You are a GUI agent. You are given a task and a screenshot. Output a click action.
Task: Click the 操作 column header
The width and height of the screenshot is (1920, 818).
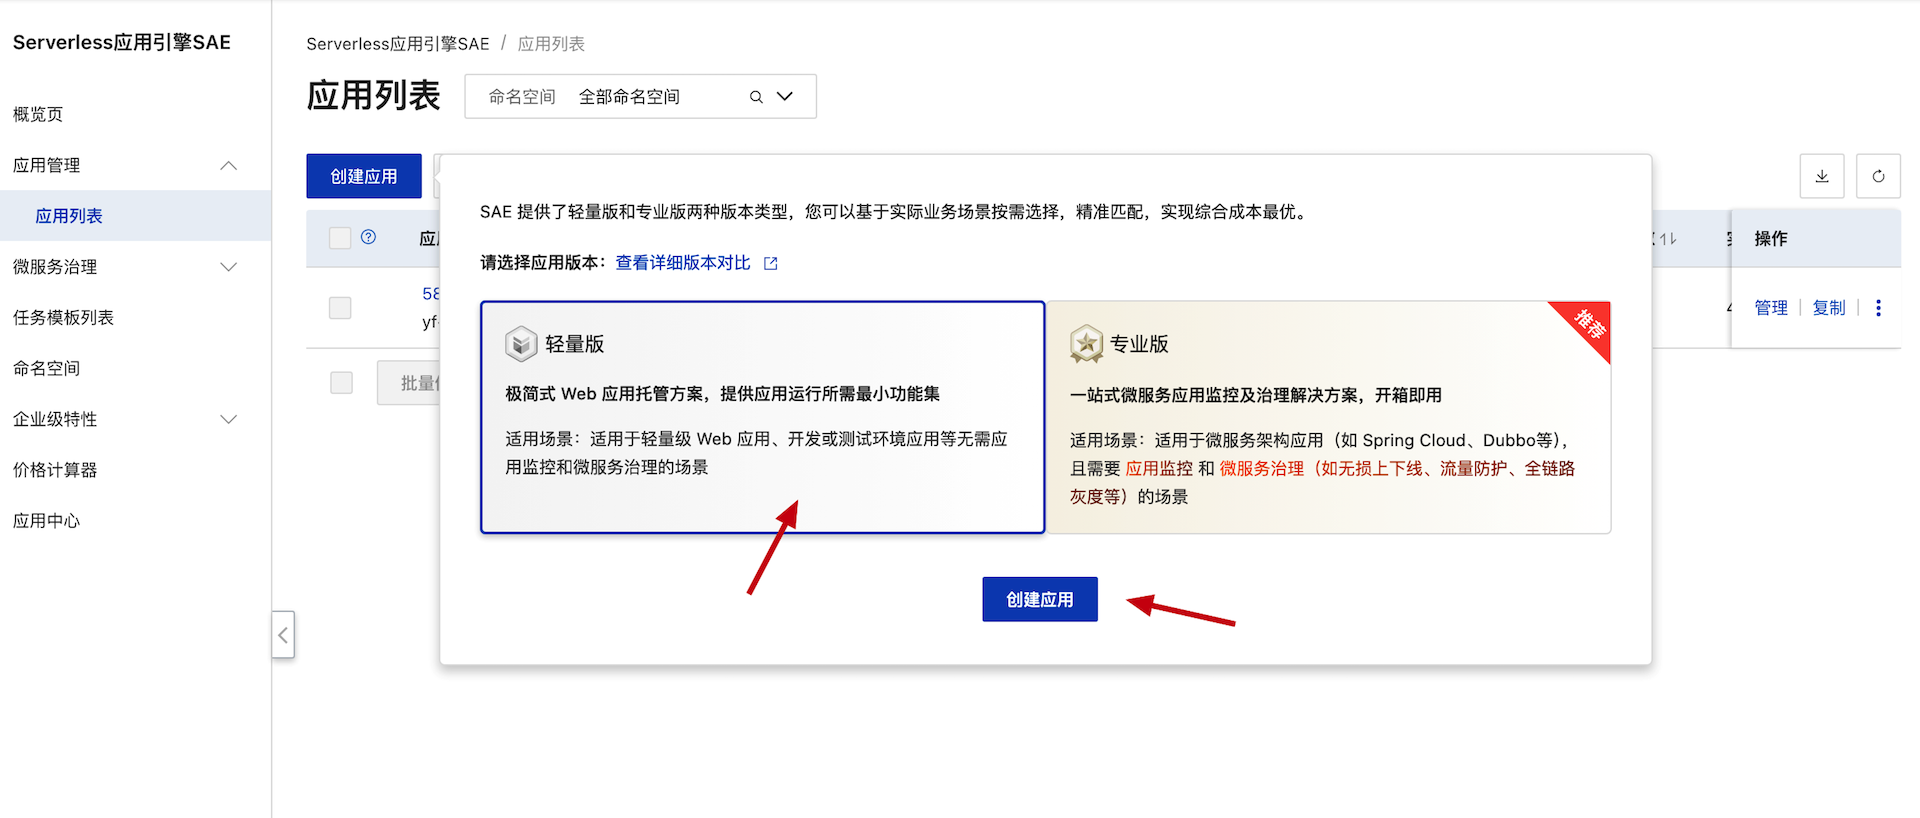click(1771, 238)
